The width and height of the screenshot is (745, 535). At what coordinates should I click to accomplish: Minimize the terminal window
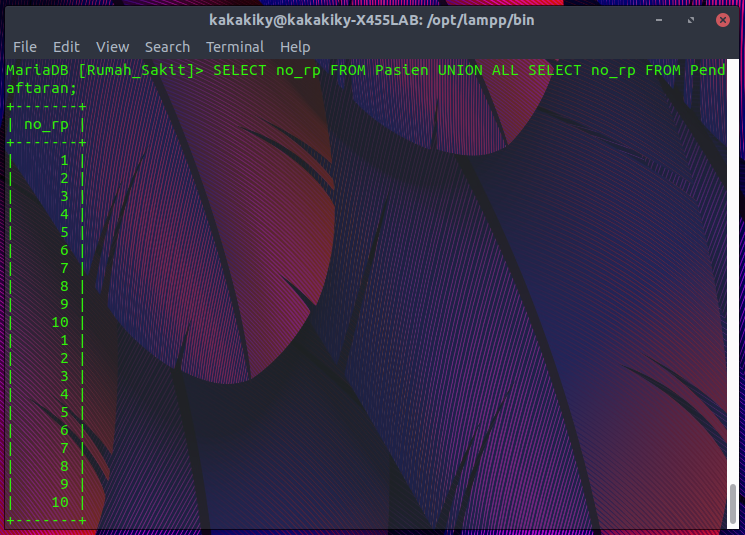point(659,20)
